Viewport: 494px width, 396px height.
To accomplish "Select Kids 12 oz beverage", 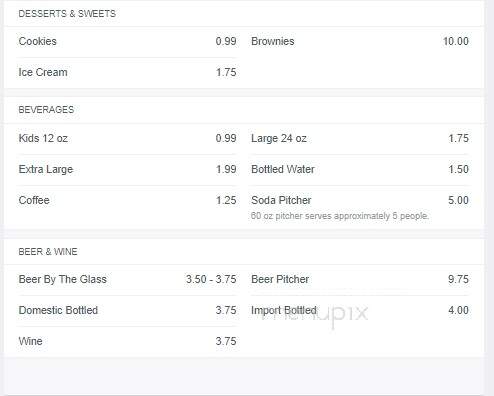I will tap(43, 138).
